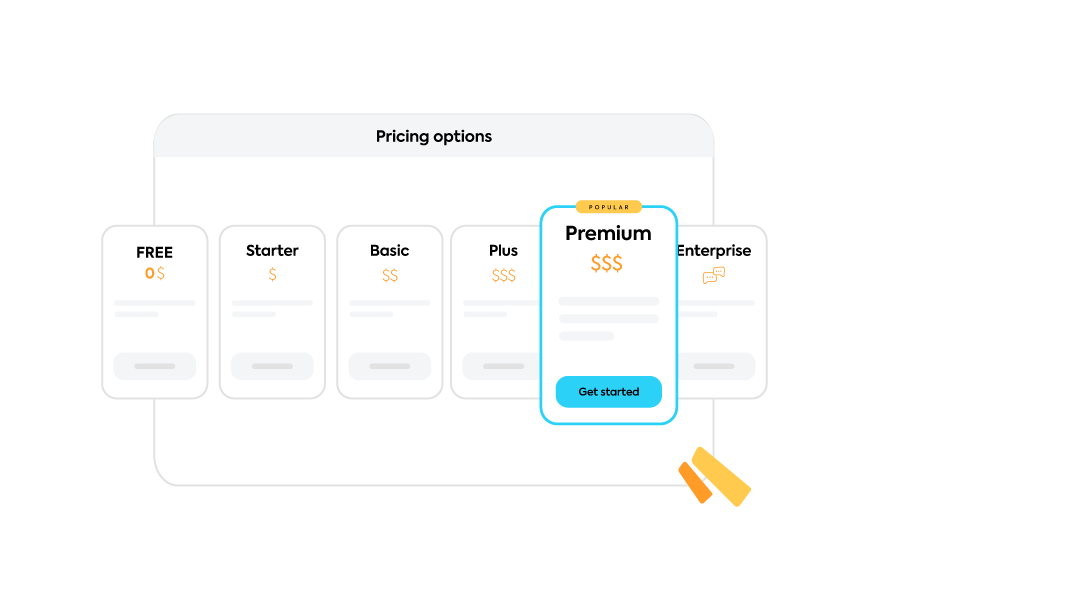Click the yellow POPULAR badge

[609, 207]
